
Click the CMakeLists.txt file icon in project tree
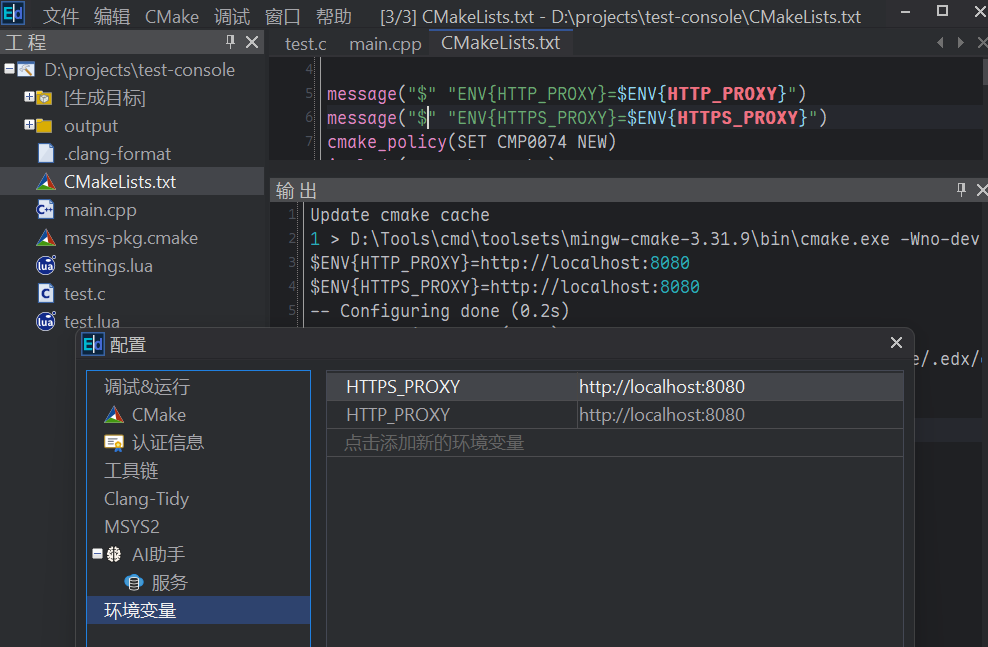click(x=45, y=182)
